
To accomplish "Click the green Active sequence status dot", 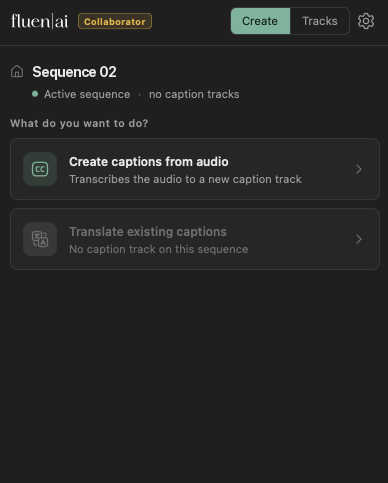I will (35, 94).
